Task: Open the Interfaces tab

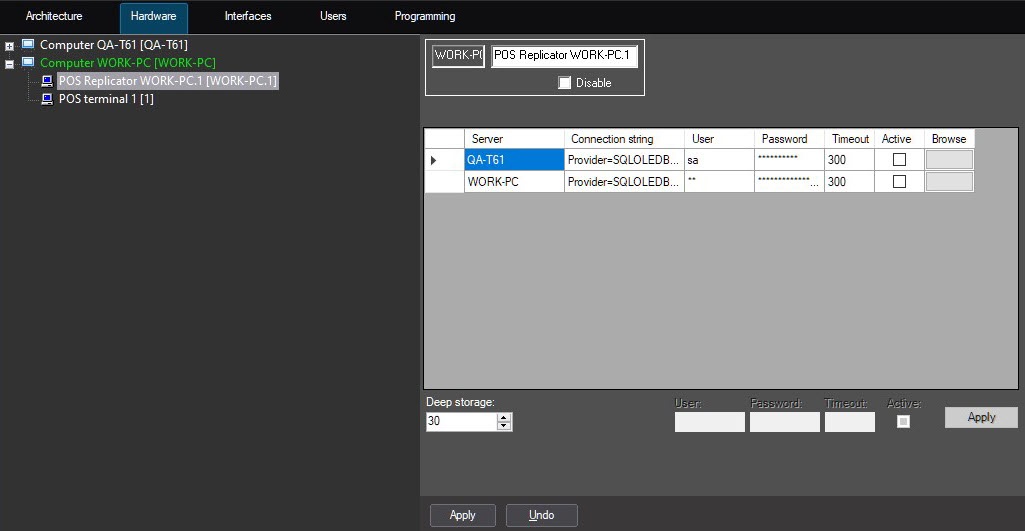Action: point(248,17)
